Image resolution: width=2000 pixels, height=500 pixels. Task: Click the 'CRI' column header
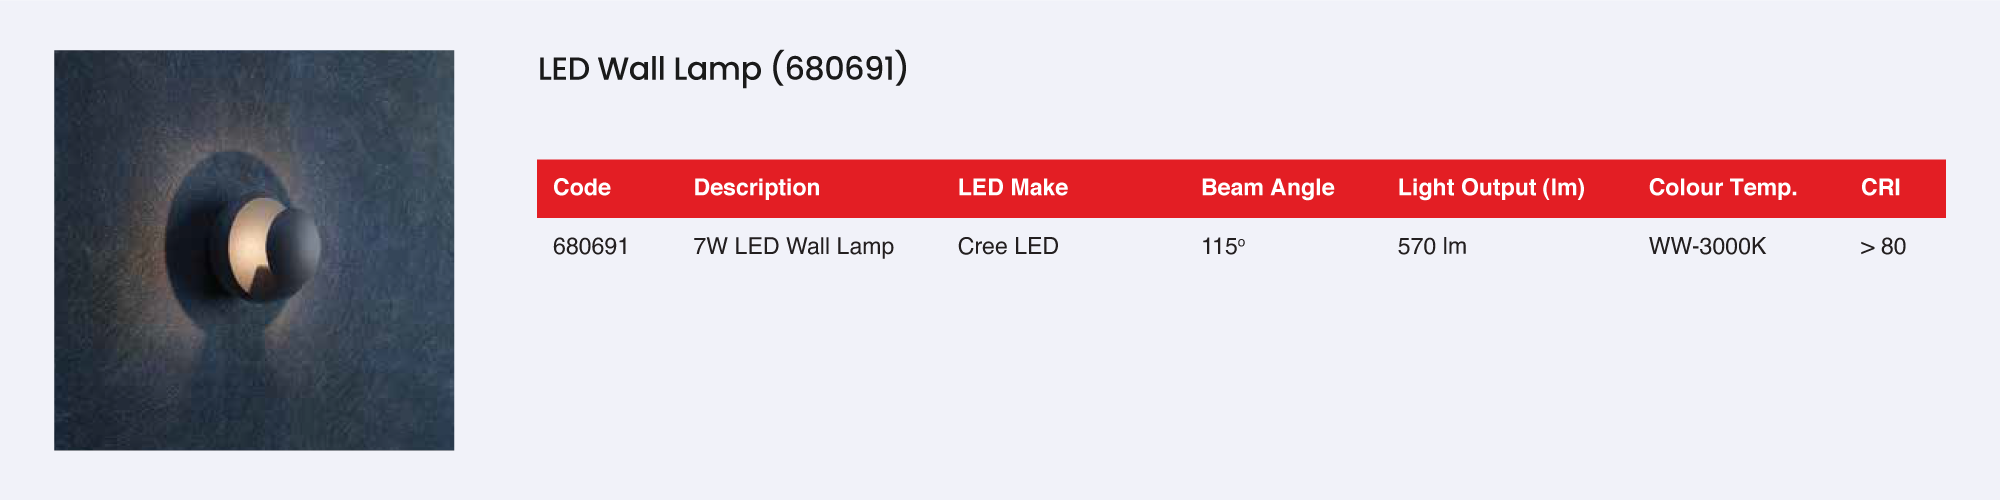point(1881,188)
